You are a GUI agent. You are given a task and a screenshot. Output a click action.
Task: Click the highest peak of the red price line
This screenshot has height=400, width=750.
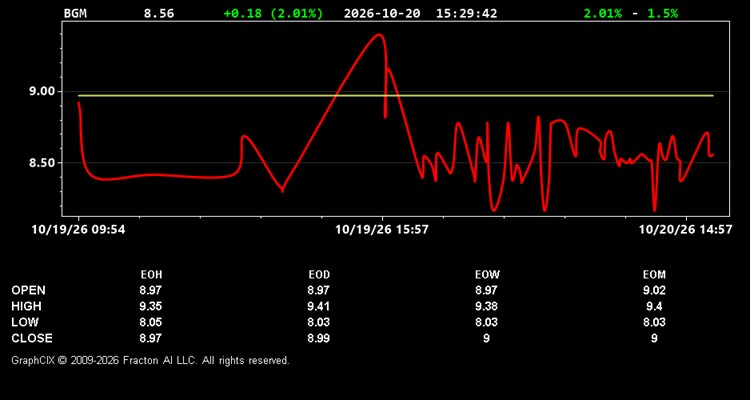point(379,34)
